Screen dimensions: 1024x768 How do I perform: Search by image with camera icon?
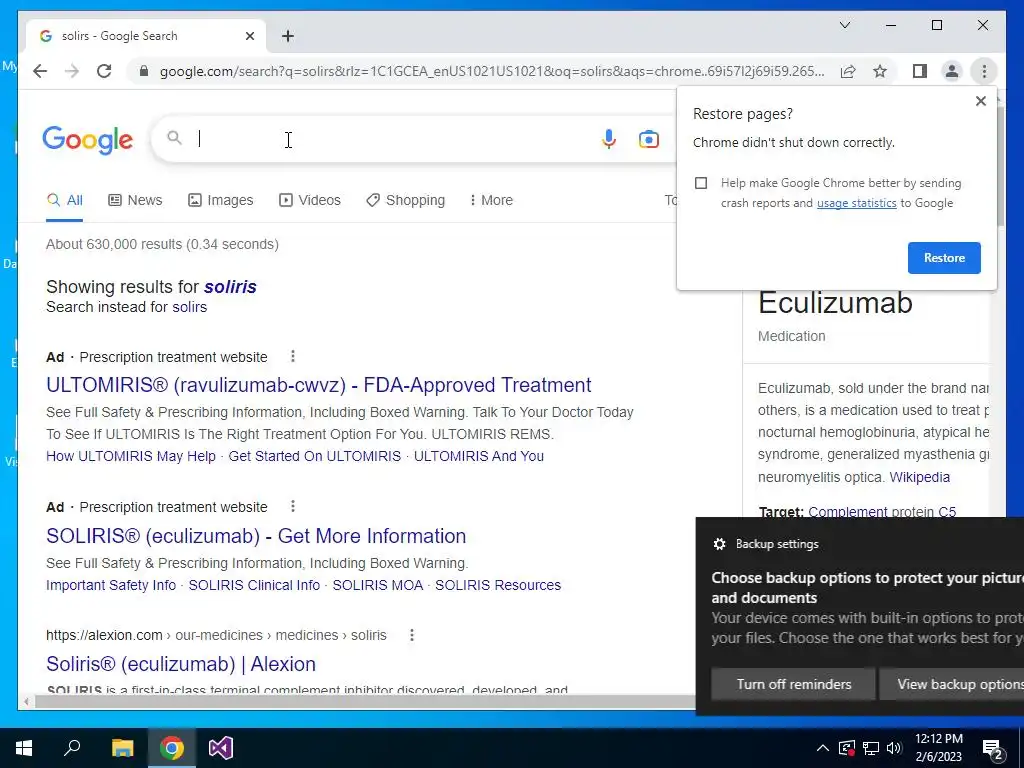648,139
